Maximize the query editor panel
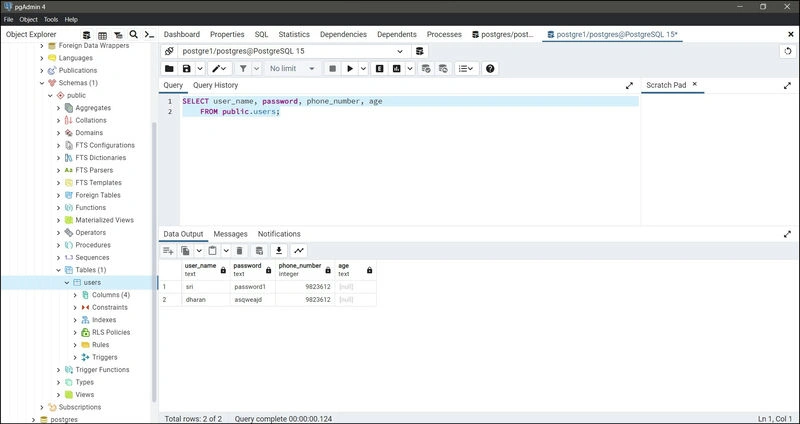The width and height of the screenshot is (800, 424). 629,86
